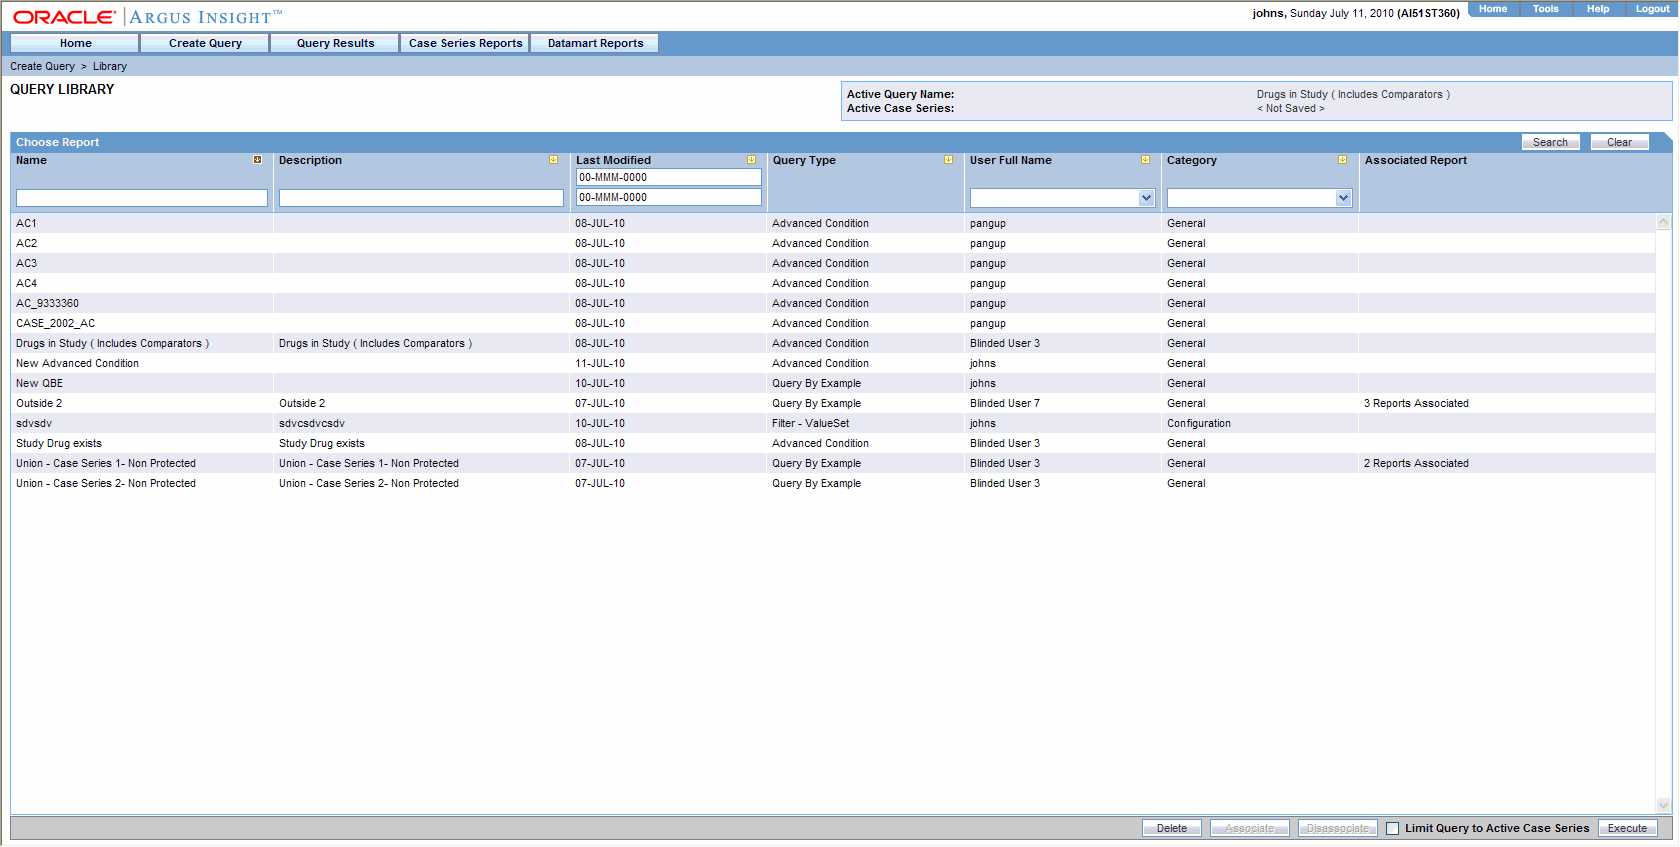The width and height of the screenshot is (1680, 847).
Task: Click the Clear button
Action: click(1619, 142)
